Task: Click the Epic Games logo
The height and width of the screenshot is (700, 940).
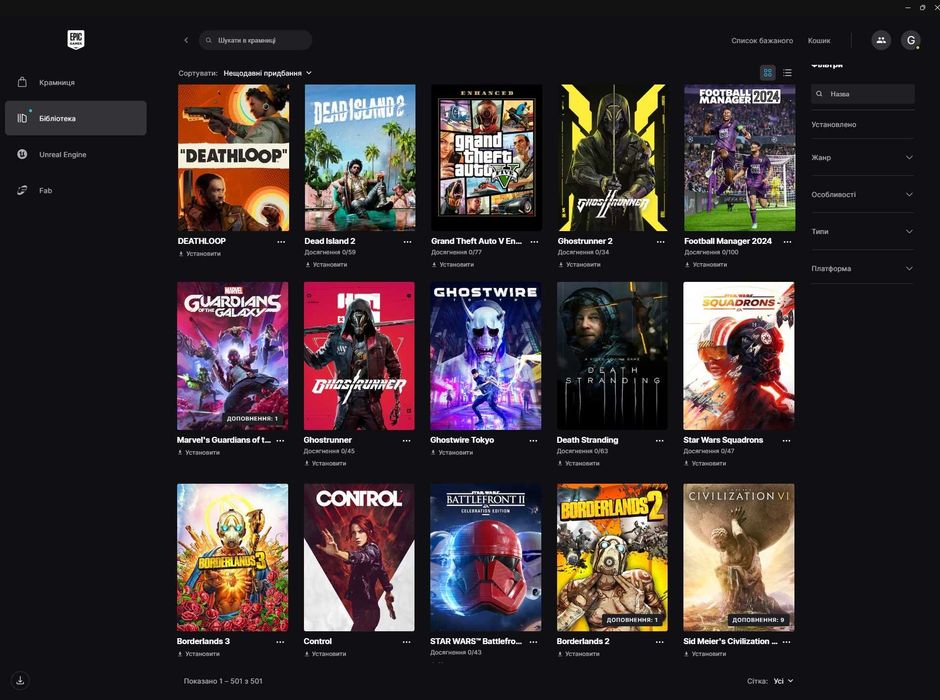Action: click(76, 40)
